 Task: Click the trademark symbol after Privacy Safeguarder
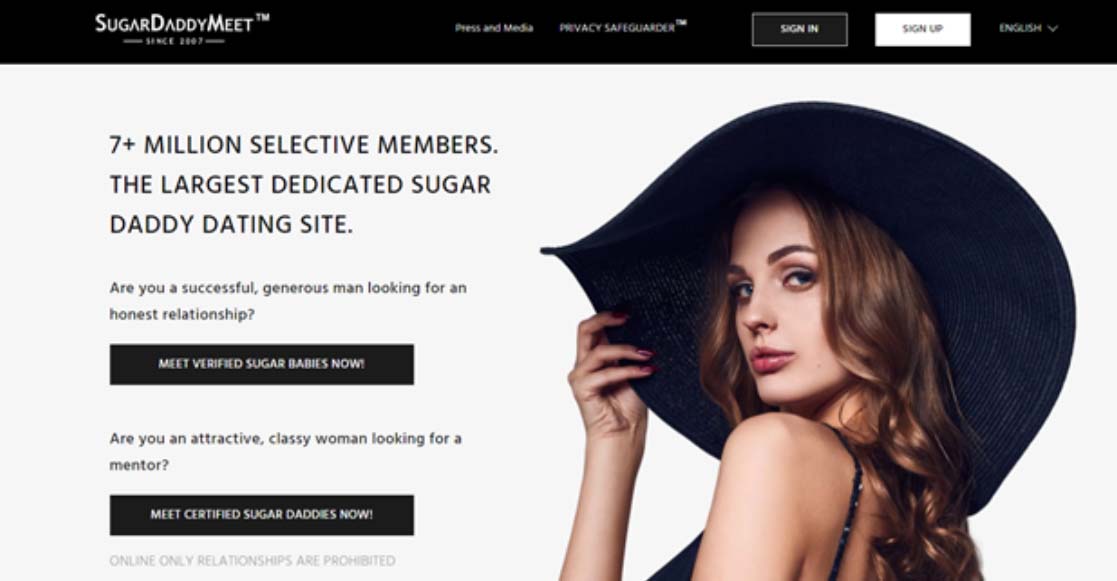pos(681,23)
